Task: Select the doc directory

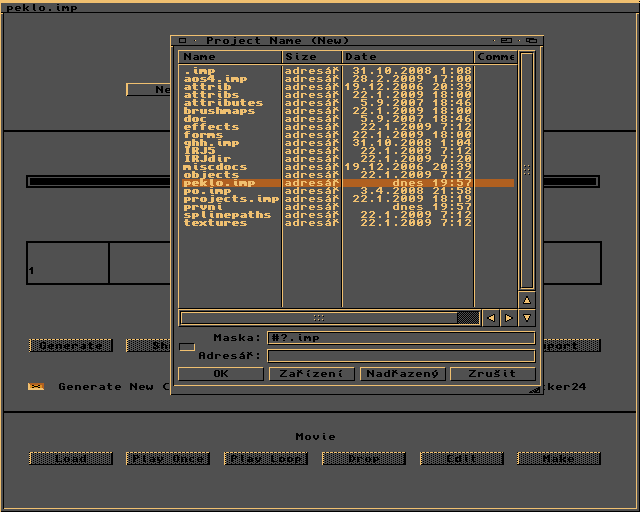Action: [348, 119]
